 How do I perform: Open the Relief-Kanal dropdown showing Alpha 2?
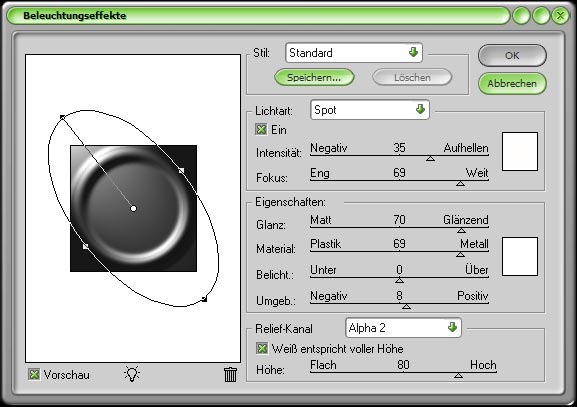(x=403, y=328)
